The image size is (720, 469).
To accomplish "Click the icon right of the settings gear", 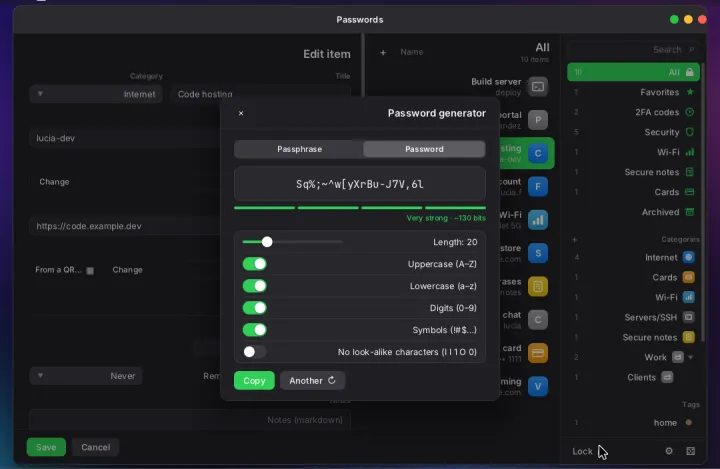I will [x=691, y=451].
